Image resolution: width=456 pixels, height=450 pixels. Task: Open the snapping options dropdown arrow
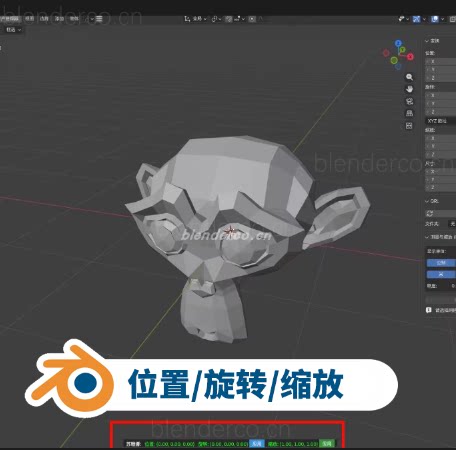click(243, 19)
